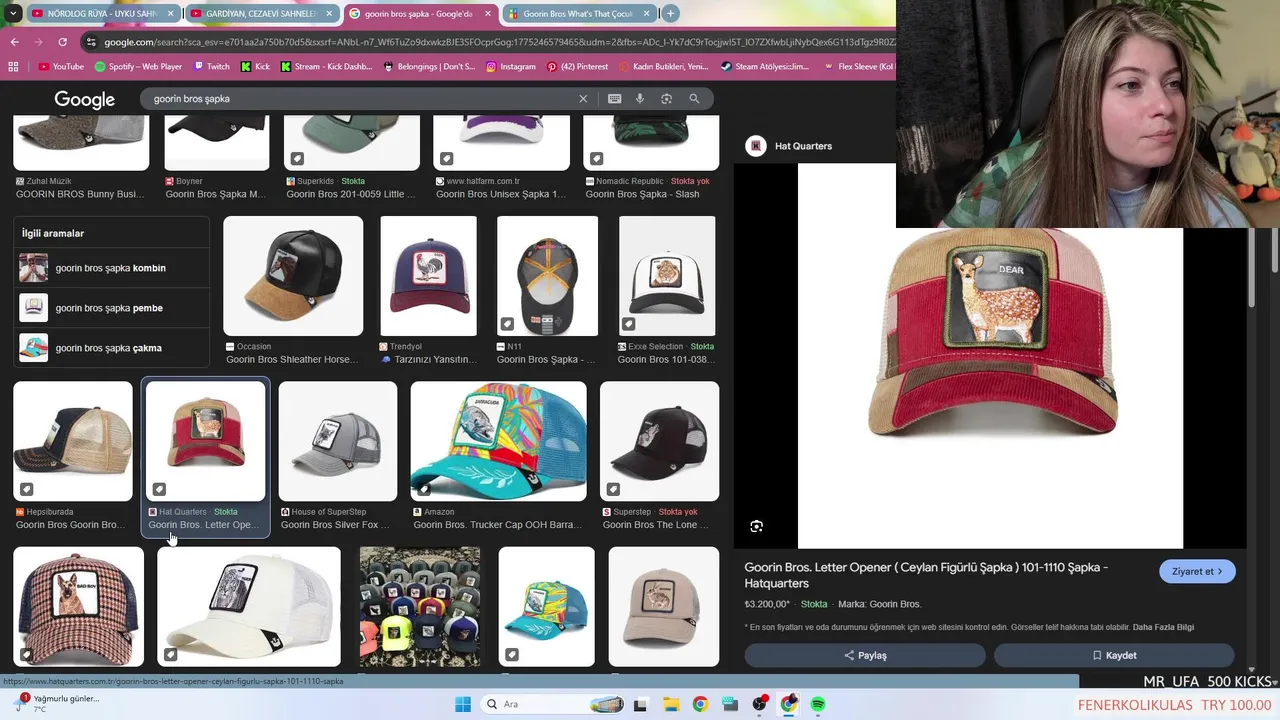Viewport: 1280px width, 720px height.
Task: Start voice search with the microphone icon
Action: coord(640,99)
